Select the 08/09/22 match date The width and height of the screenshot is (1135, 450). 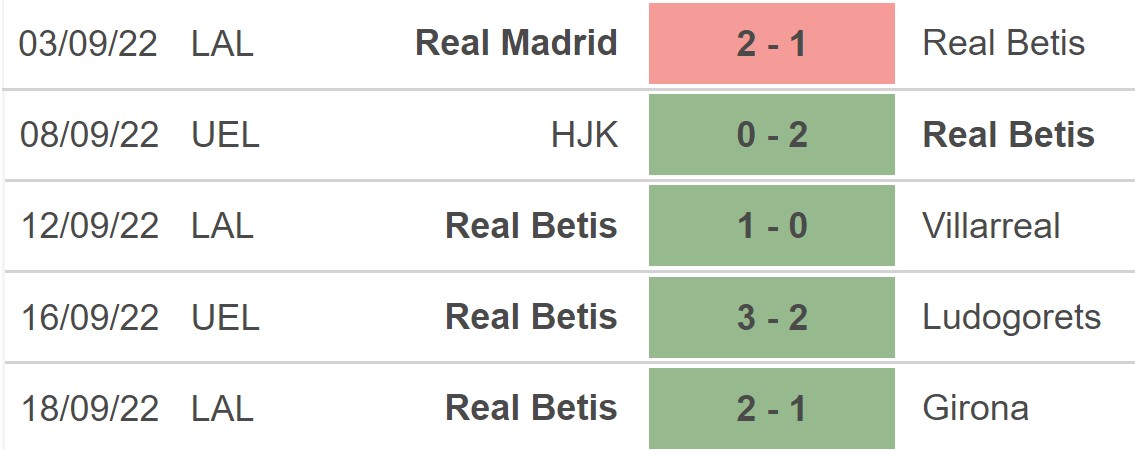(x=89, y=135)
